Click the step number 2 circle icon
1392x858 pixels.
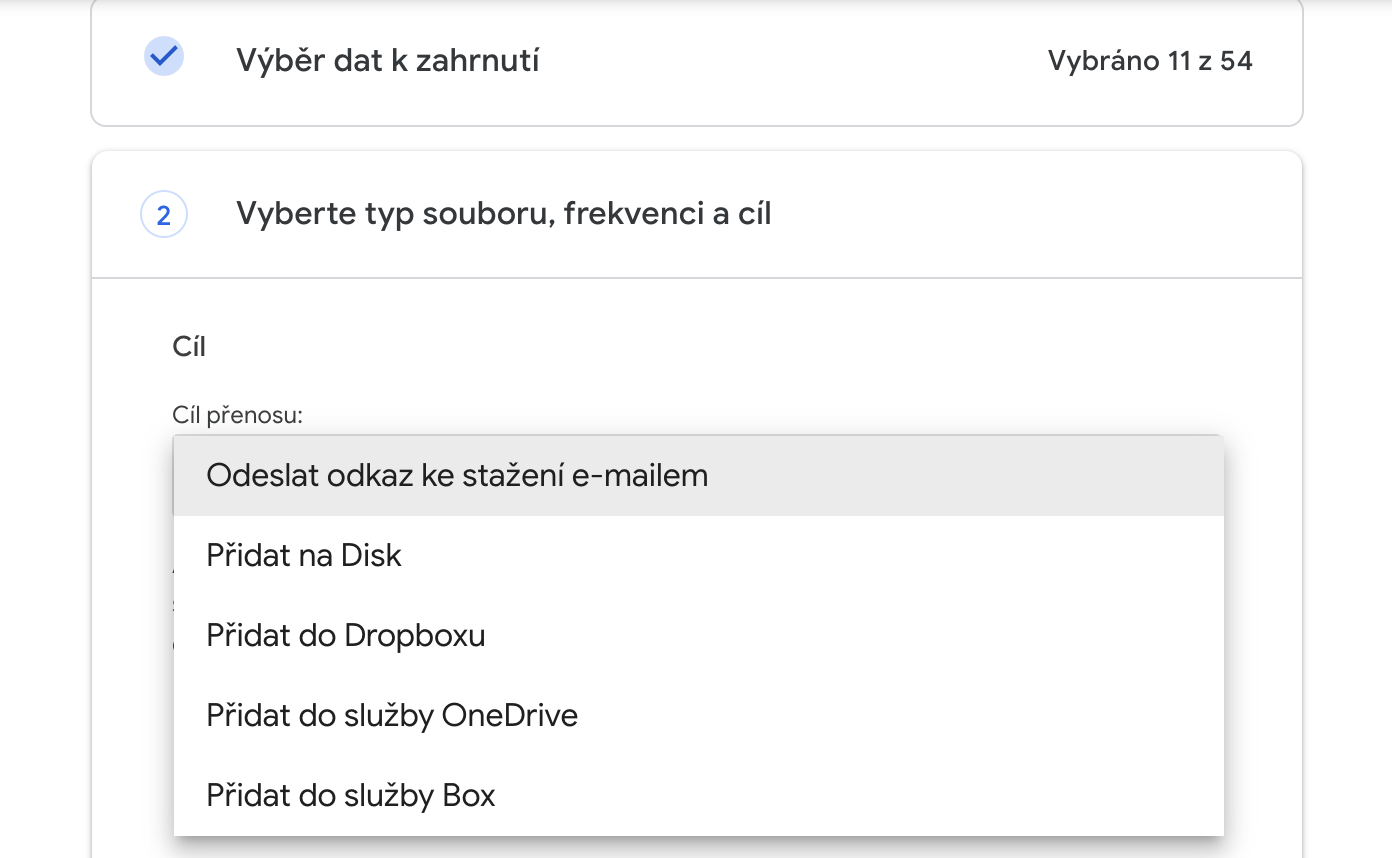164,214
